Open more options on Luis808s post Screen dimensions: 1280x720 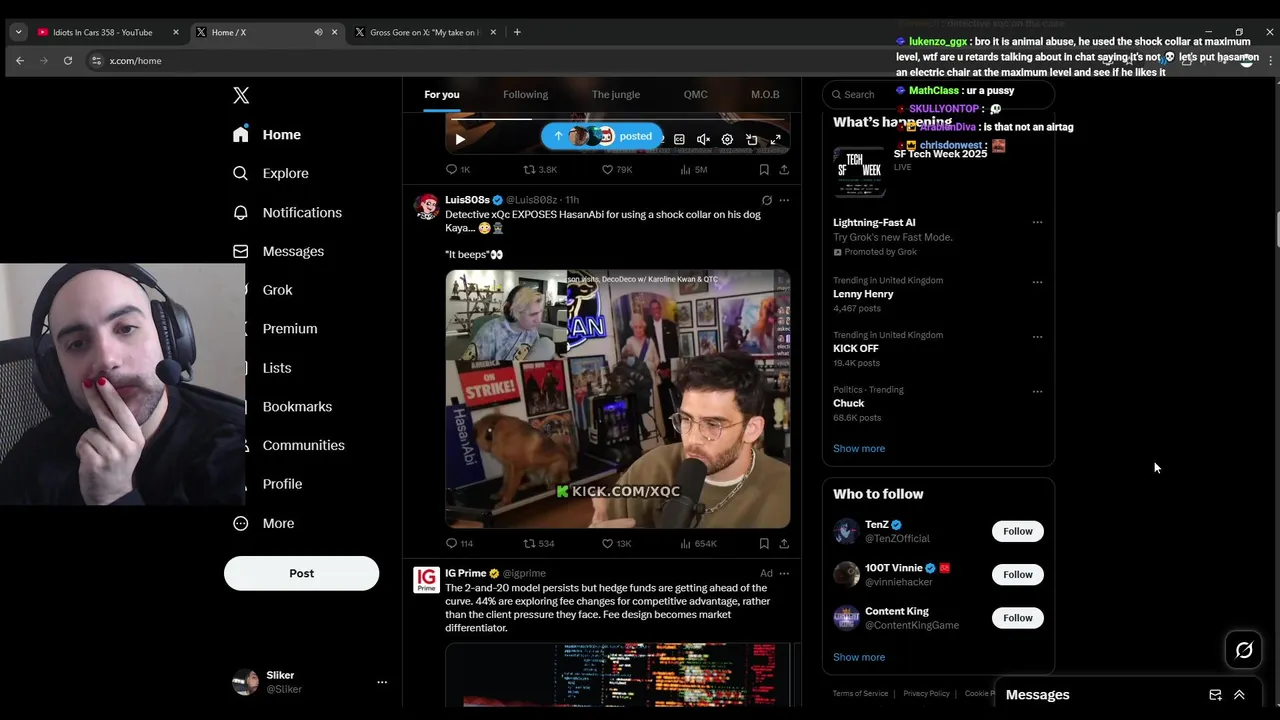tap(784, 200)
